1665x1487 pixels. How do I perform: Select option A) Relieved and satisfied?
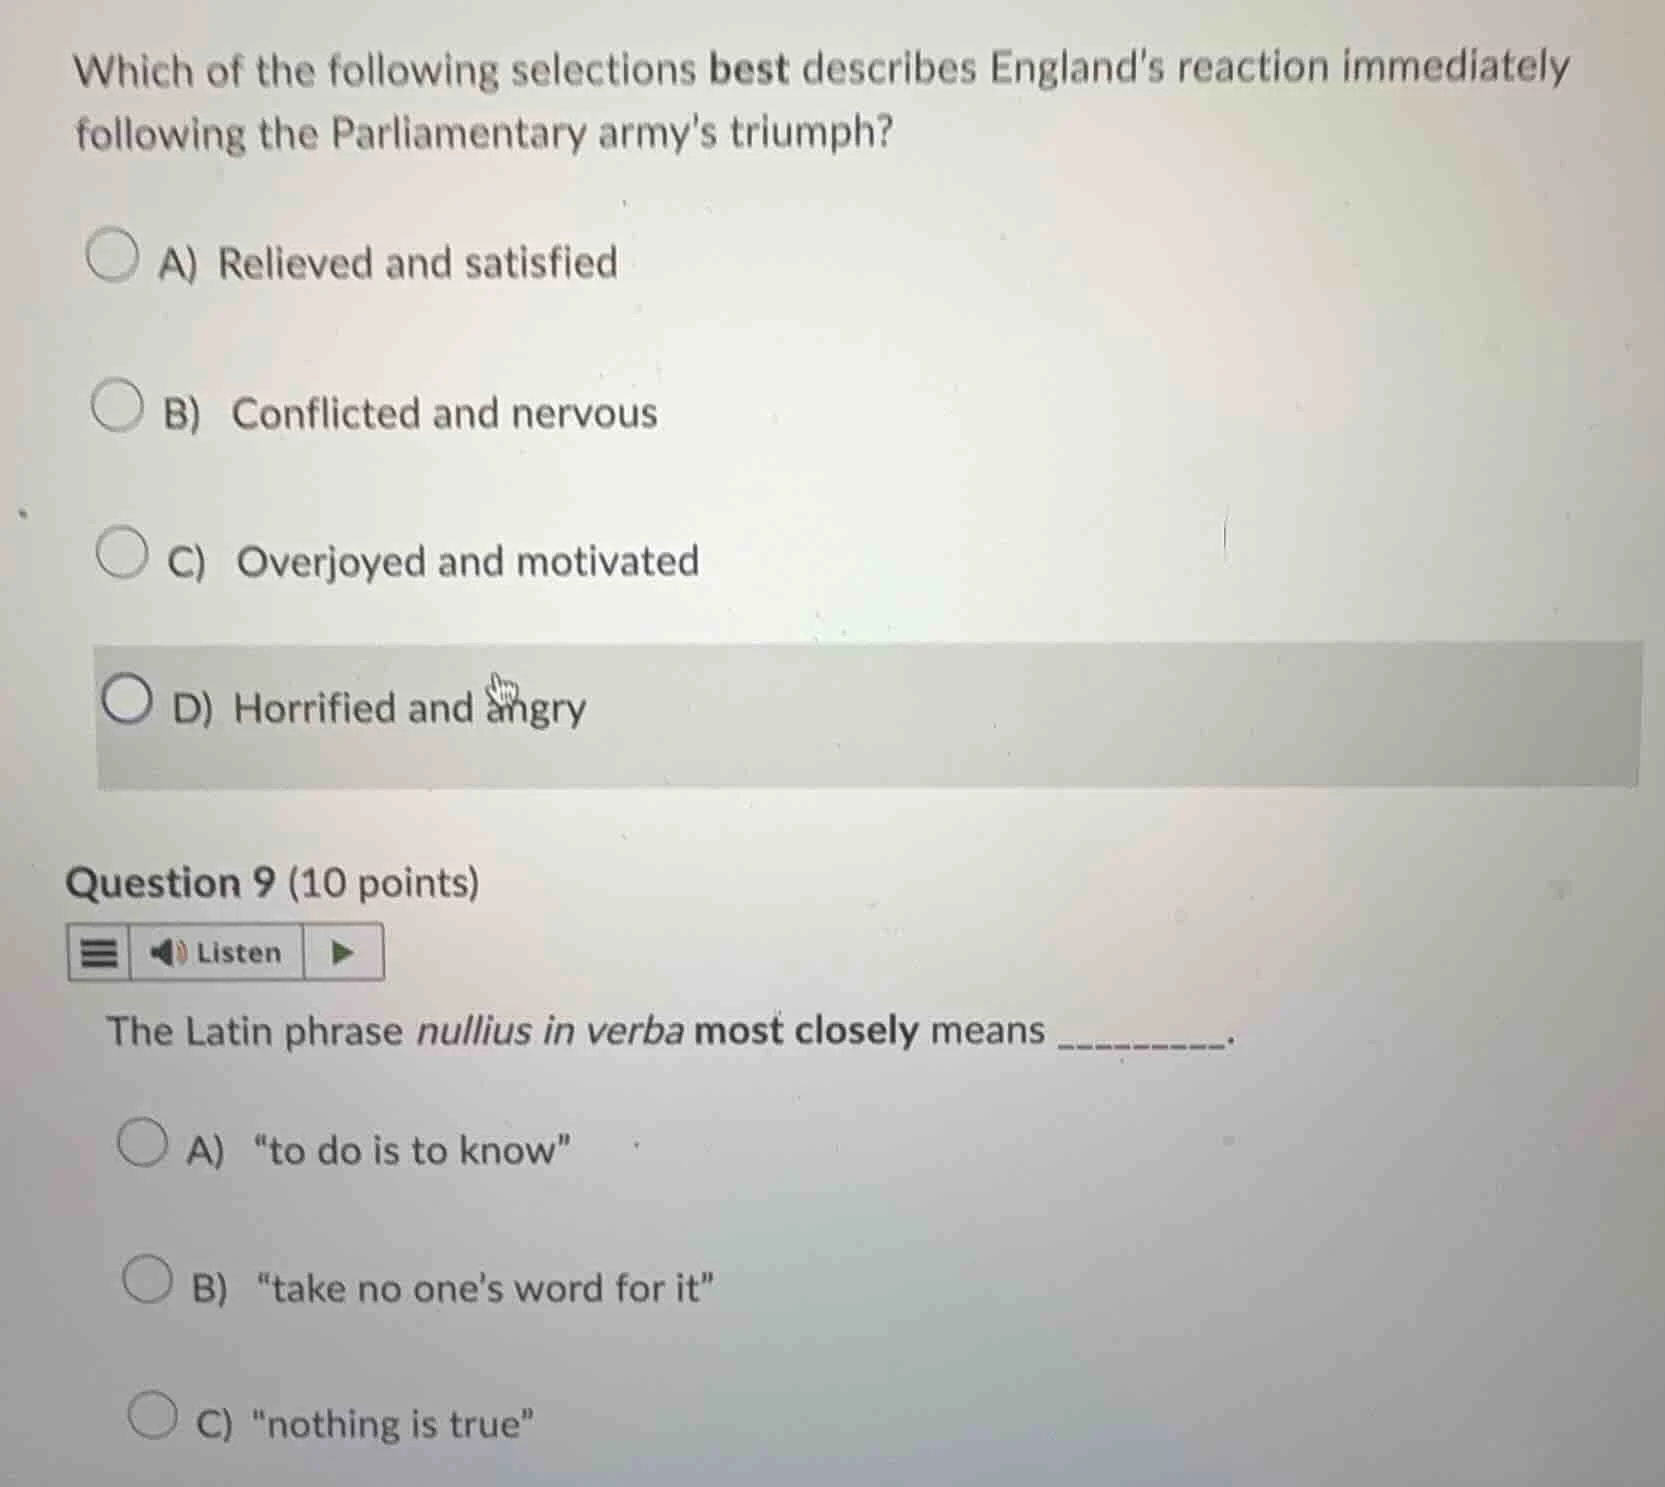[113, 254]
